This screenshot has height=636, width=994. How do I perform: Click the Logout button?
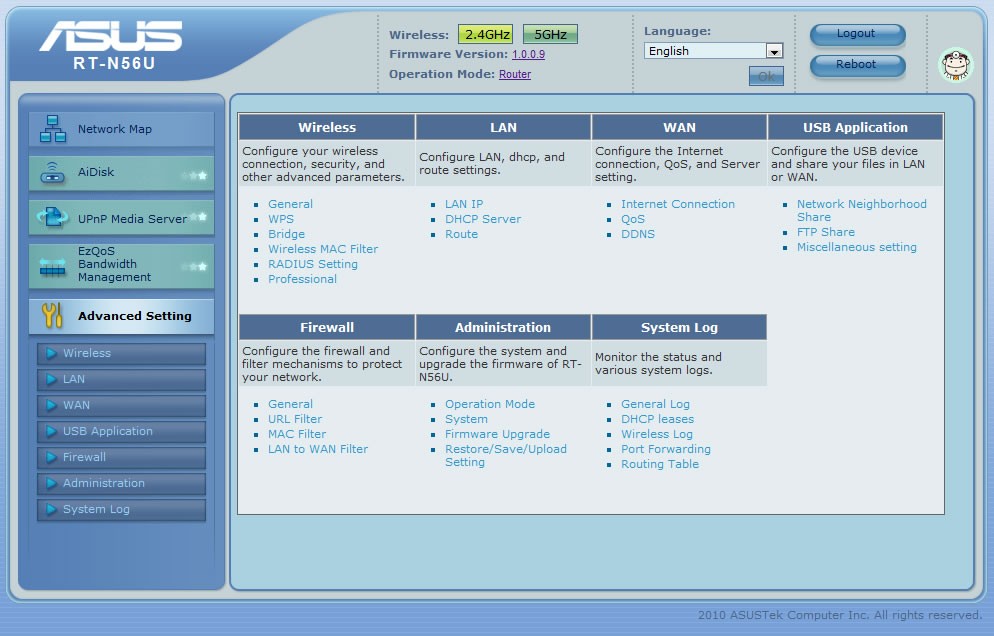tap(857, 34)
